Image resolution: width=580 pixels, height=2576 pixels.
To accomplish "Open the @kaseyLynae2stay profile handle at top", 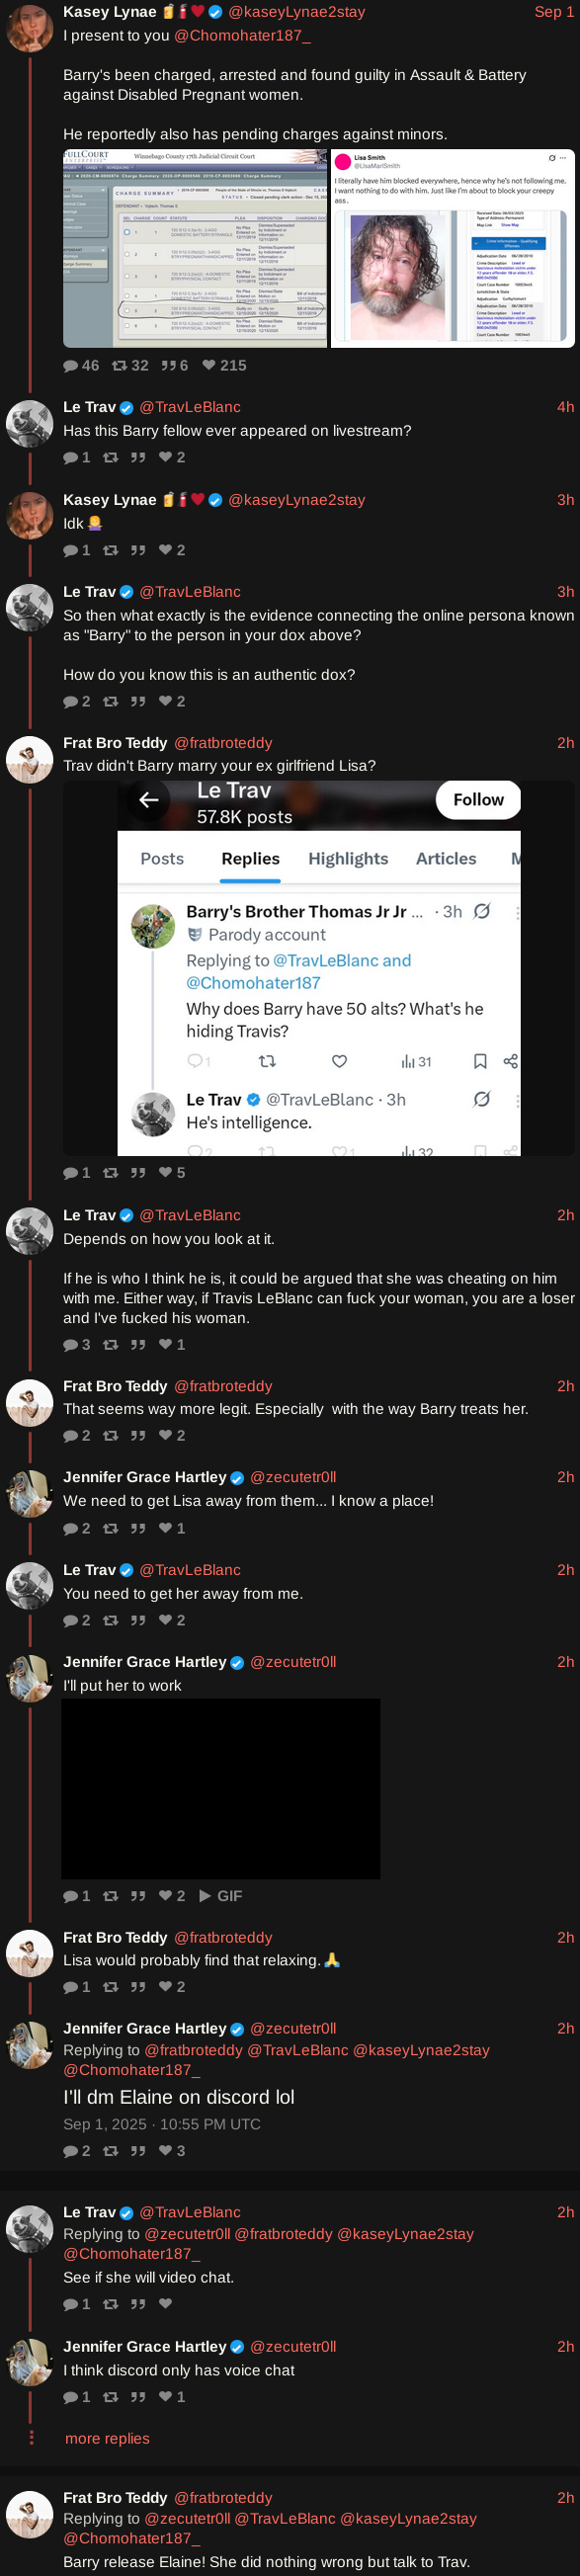I will [x=296, y=12].
